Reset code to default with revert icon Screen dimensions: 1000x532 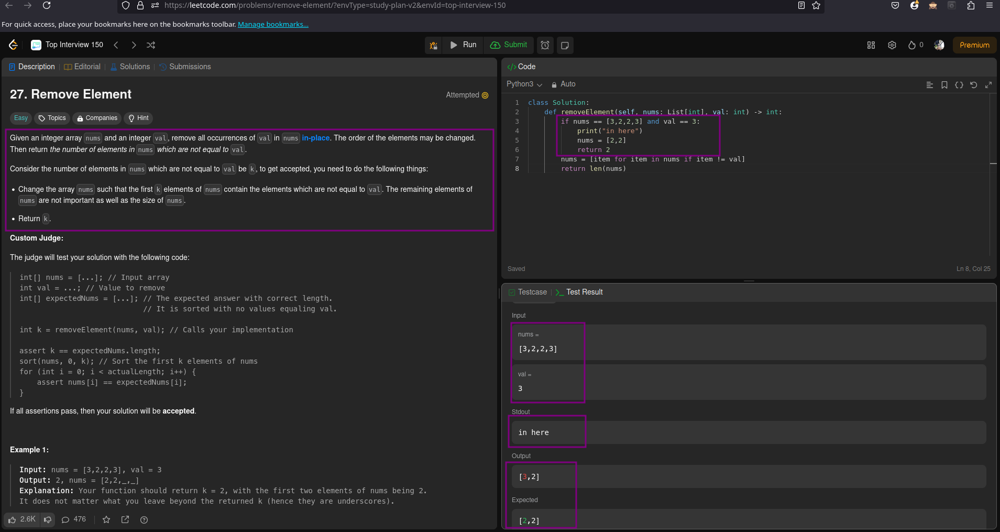(x=973, y=85)
